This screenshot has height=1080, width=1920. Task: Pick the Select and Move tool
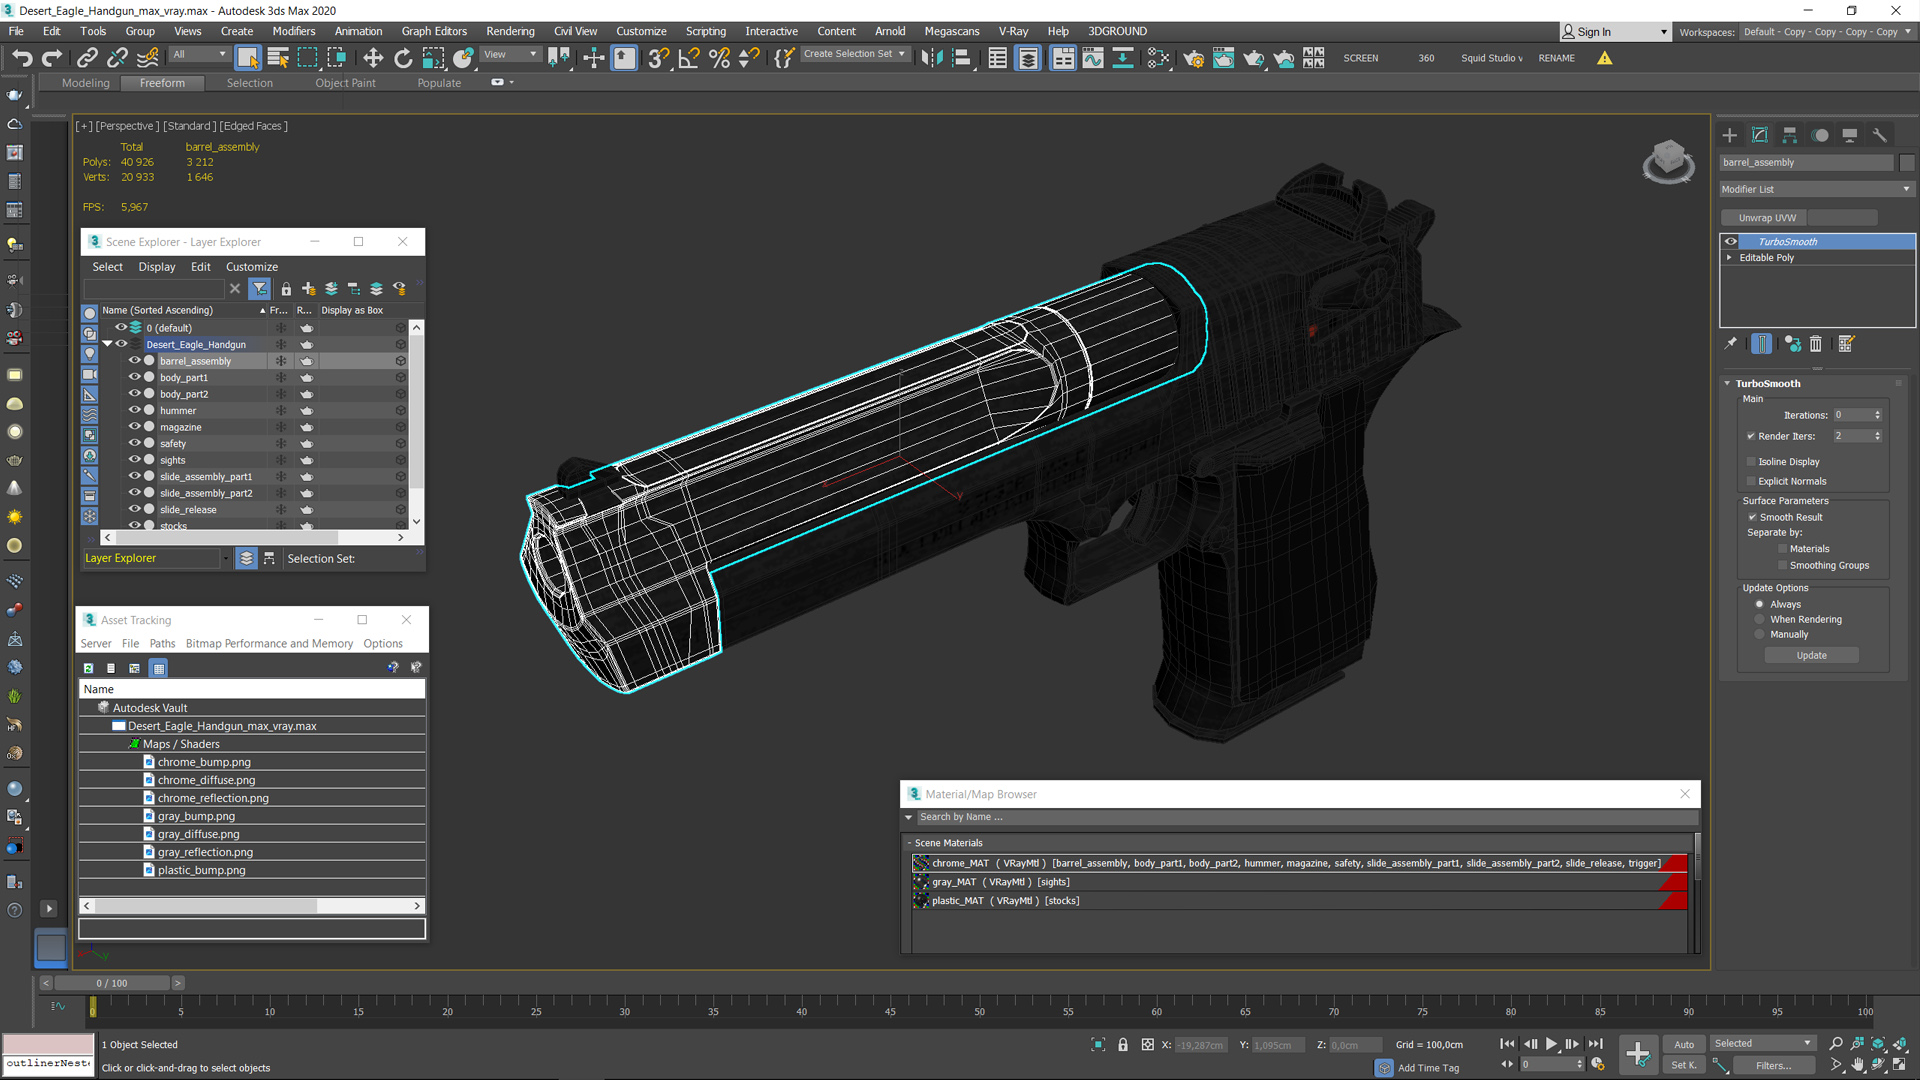(373, 58)
